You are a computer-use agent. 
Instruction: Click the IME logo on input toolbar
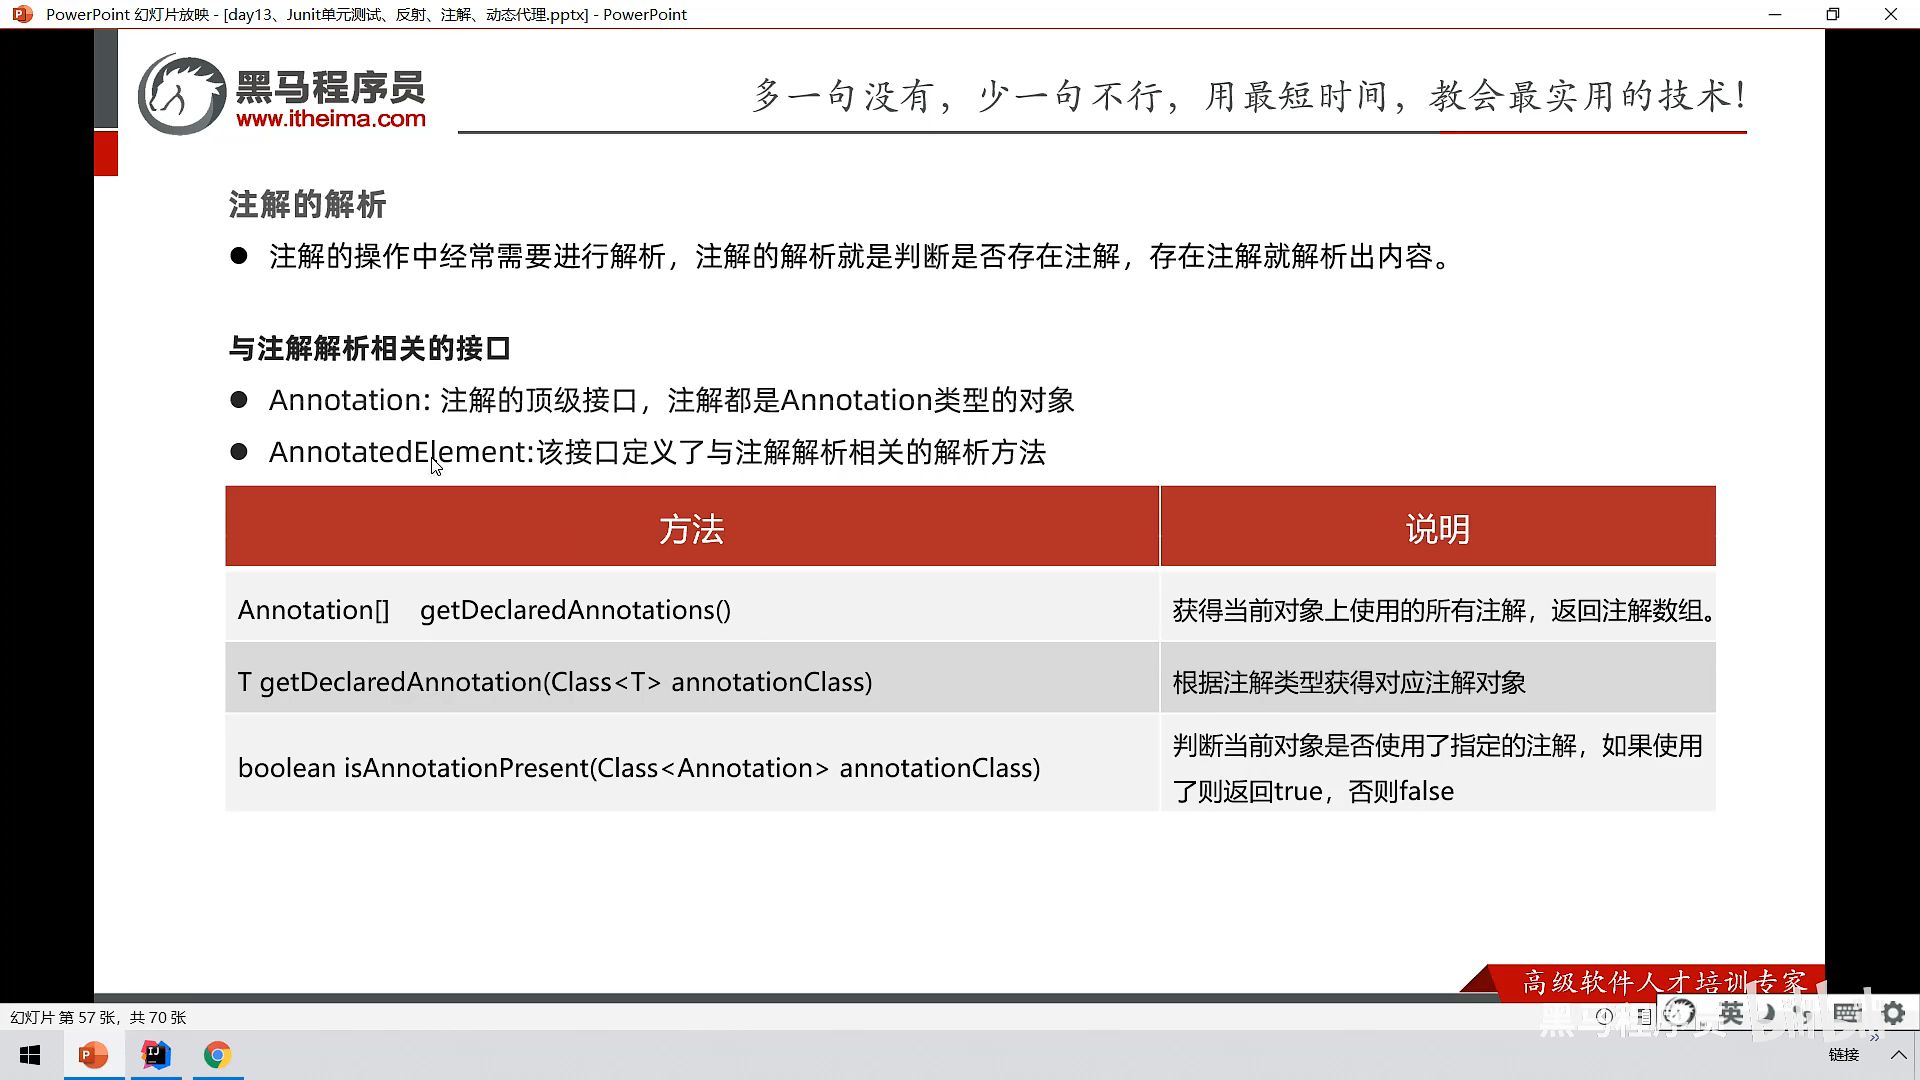pyautogui.click(x=1680, y=1013)
